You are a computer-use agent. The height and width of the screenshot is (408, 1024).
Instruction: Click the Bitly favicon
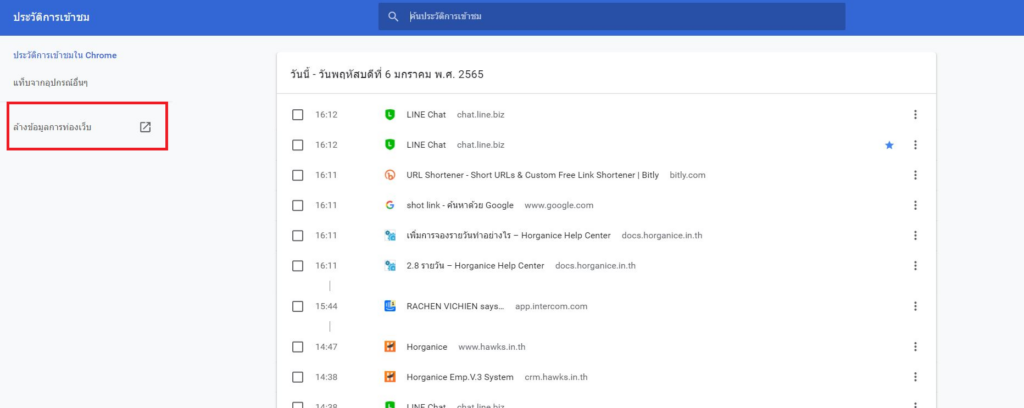tap(390, 175)
